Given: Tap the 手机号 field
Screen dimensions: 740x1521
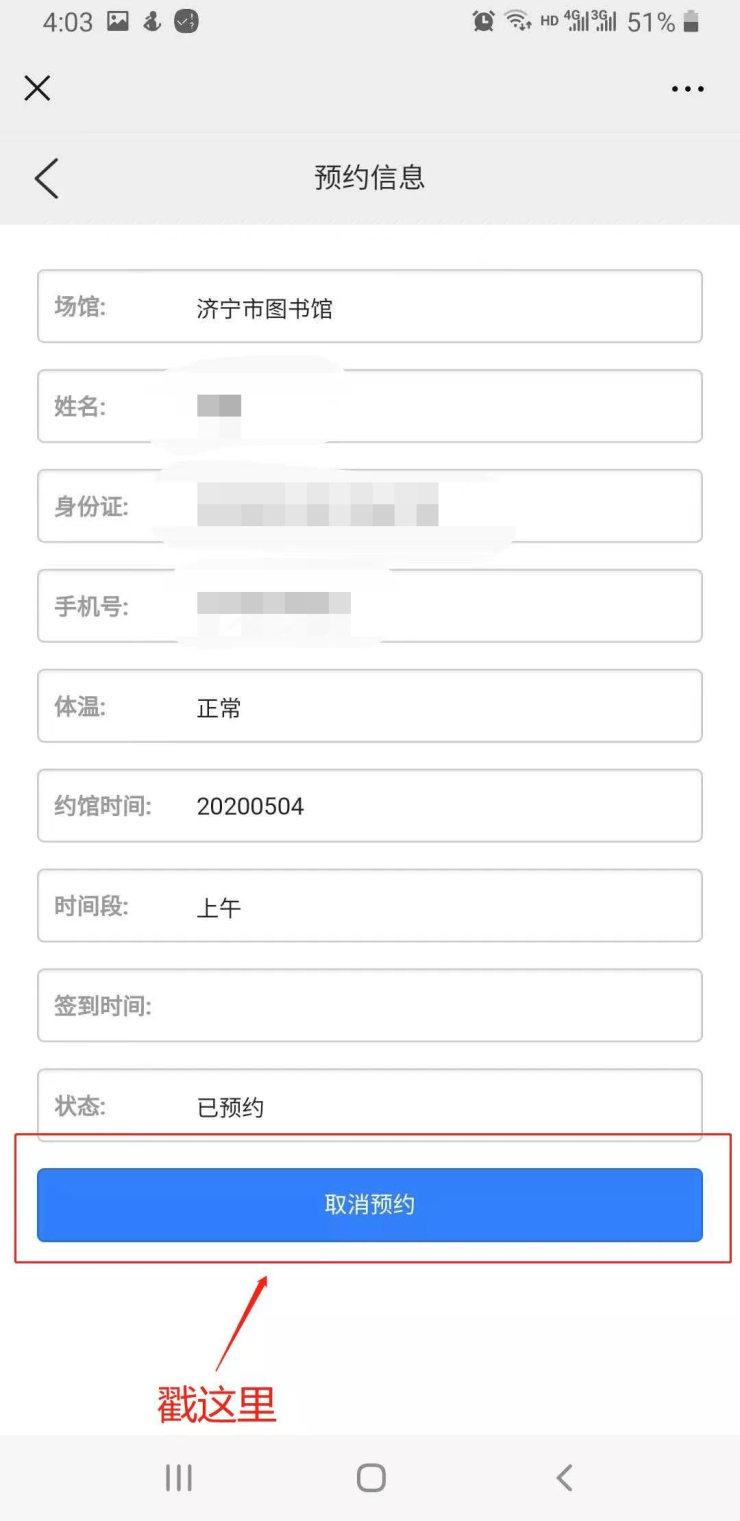Looking at the screenshot, I should point(370,606).
